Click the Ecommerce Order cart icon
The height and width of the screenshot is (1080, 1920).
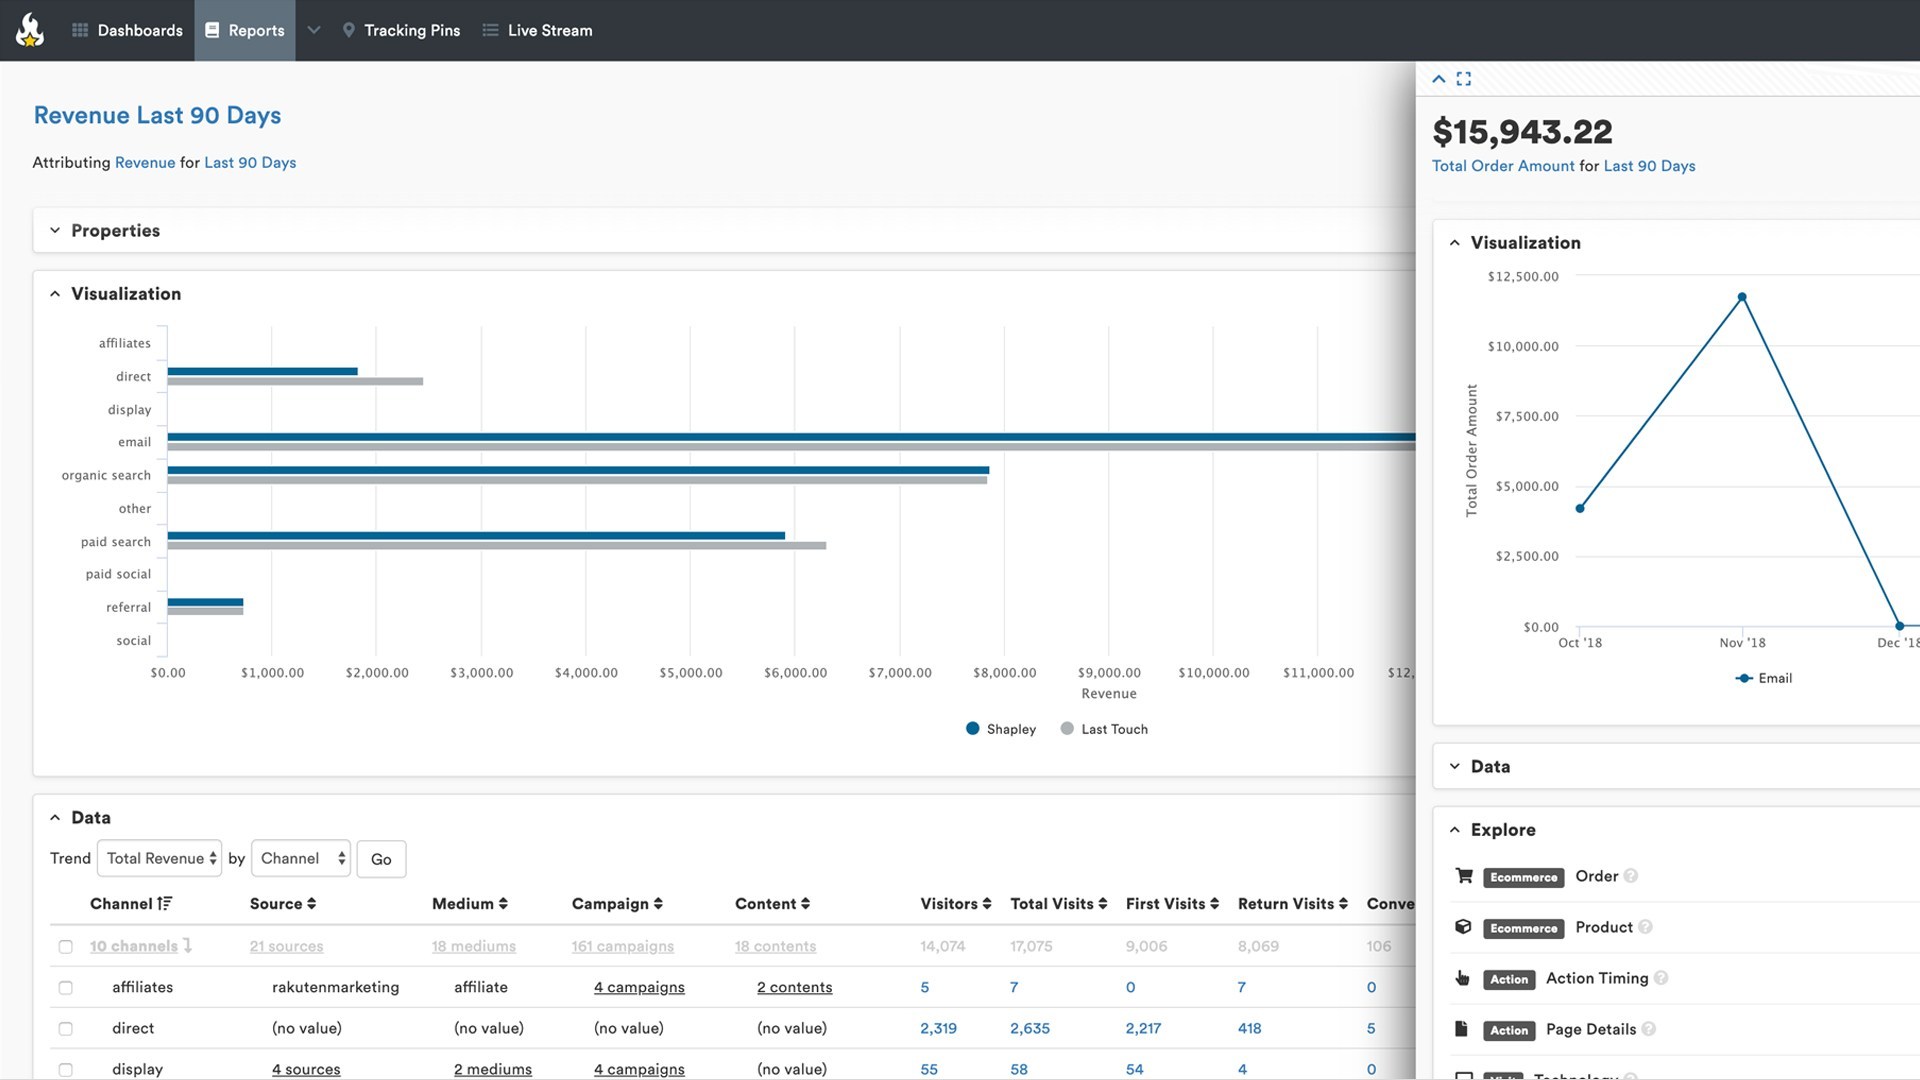pos(1464,876)
